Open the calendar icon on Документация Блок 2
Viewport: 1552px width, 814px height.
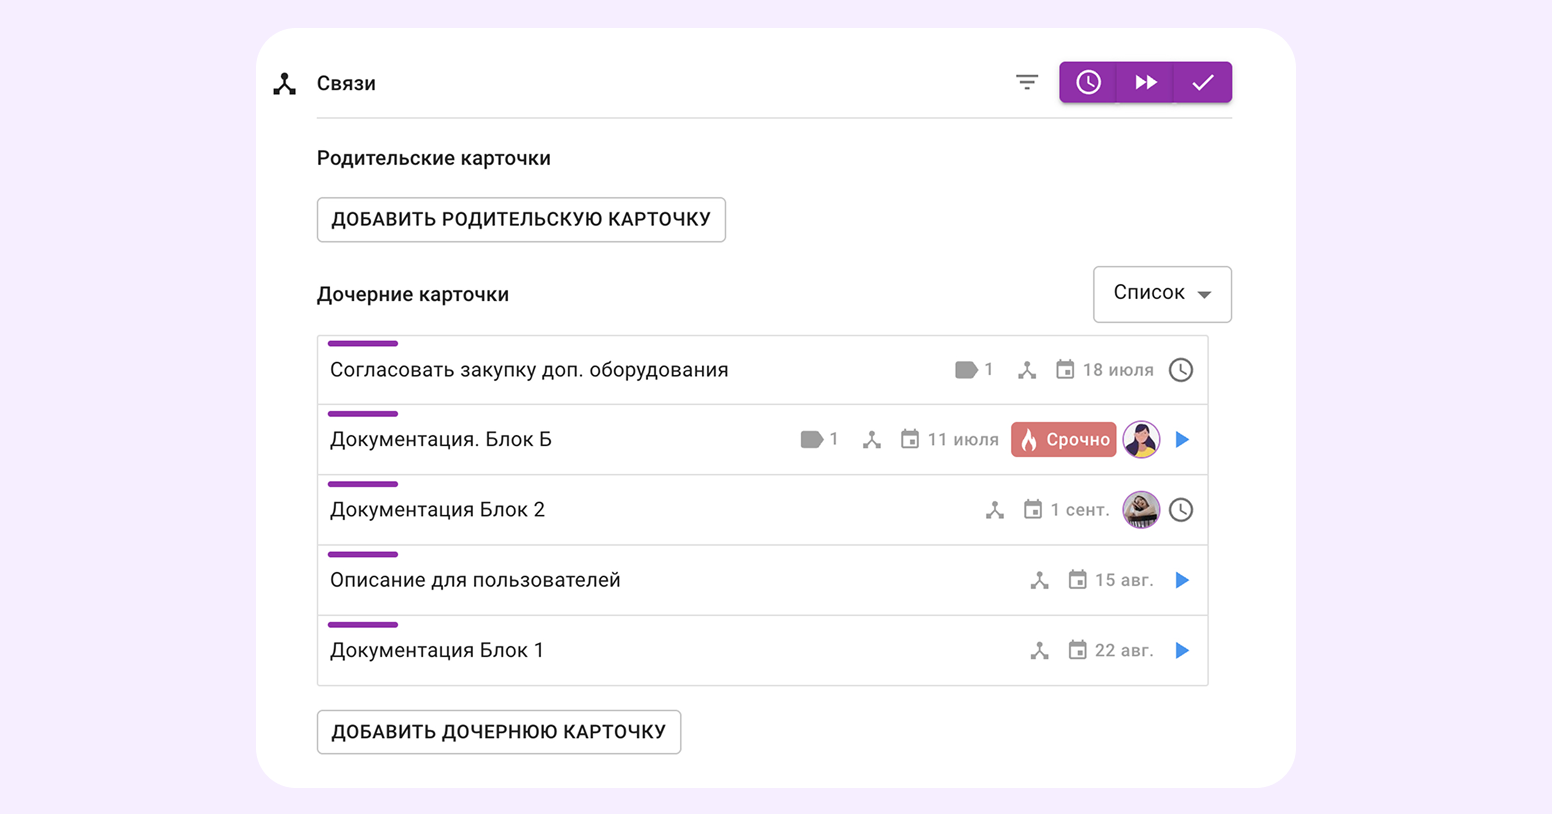pyautogui.click(x=1035, y=510)
